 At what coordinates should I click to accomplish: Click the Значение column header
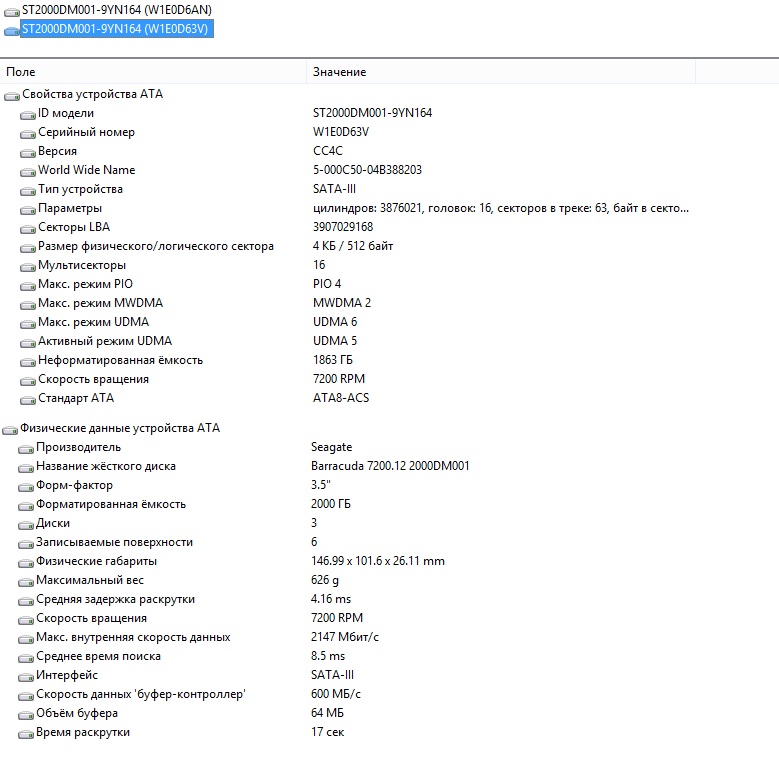coord(501,72)
